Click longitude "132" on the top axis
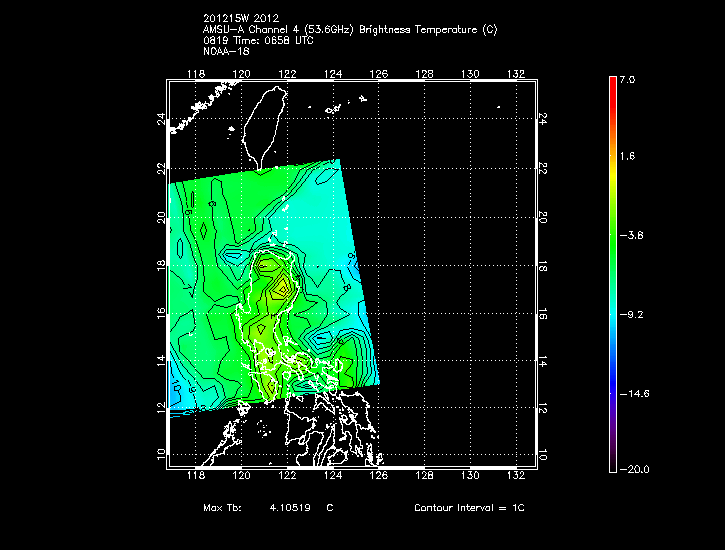The width and height of the screenshot is (725, 550). coord(516,74)
